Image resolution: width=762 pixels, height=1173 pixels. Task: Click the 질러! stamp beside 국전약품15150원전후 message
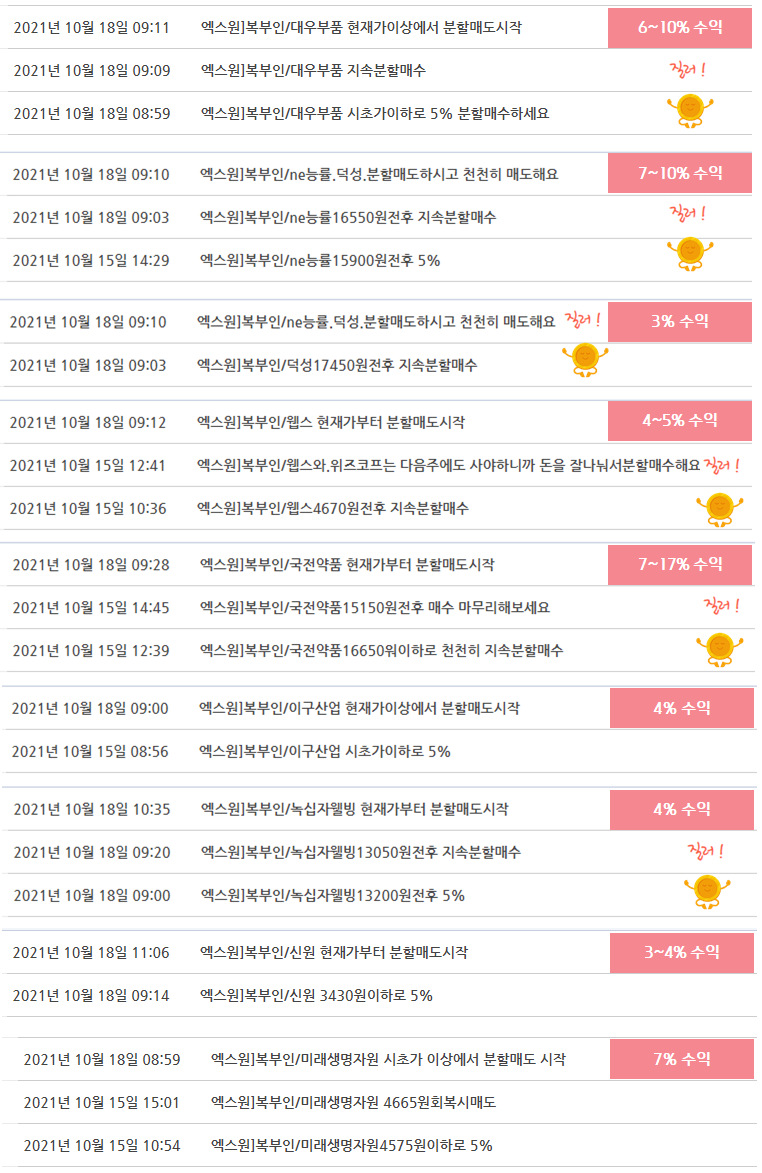pyautogui.click(x=722, y=606)
